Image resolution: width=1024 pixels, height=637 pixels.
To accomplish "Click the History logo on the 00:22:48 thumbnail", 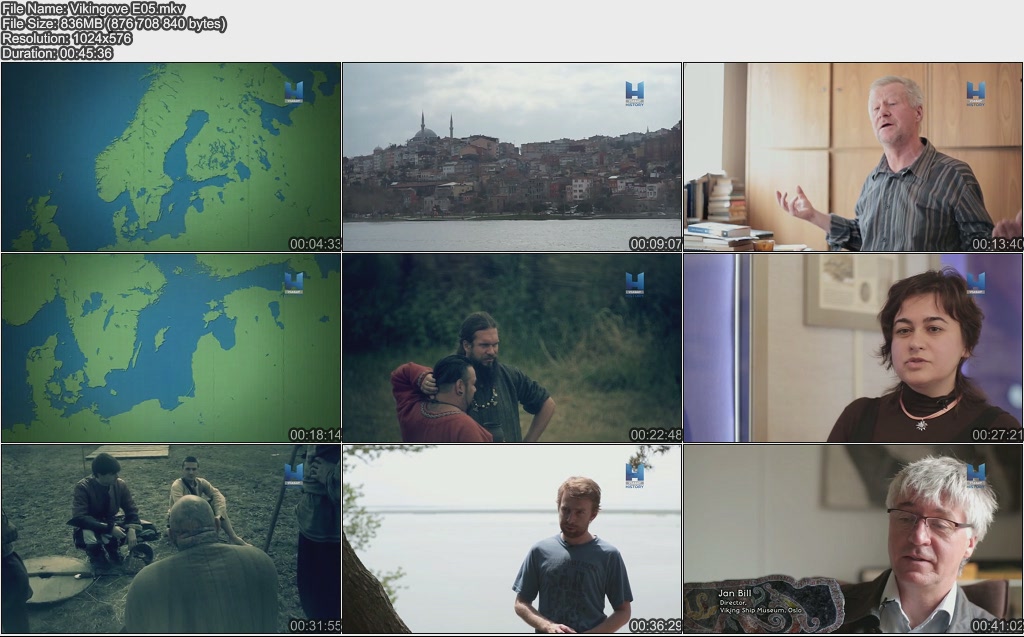I will [634, 283].
